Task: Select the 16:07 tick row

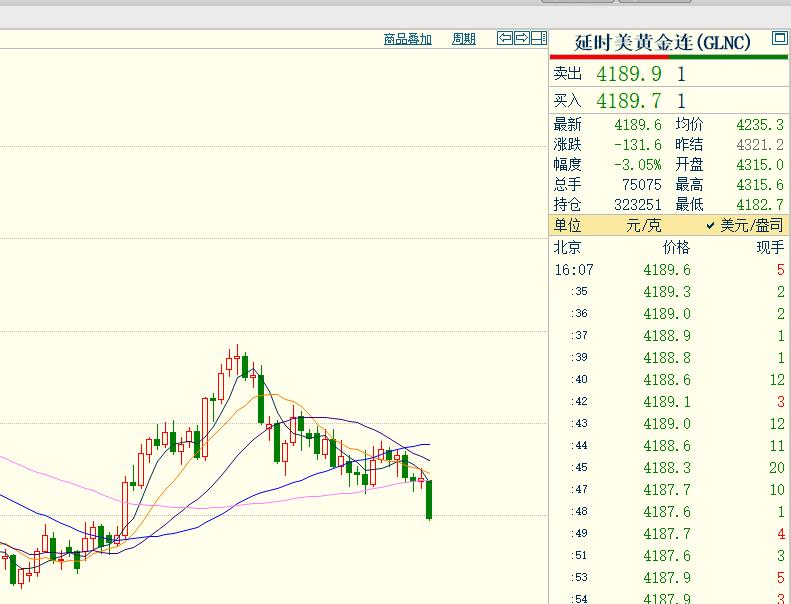Action: [669, 270]
